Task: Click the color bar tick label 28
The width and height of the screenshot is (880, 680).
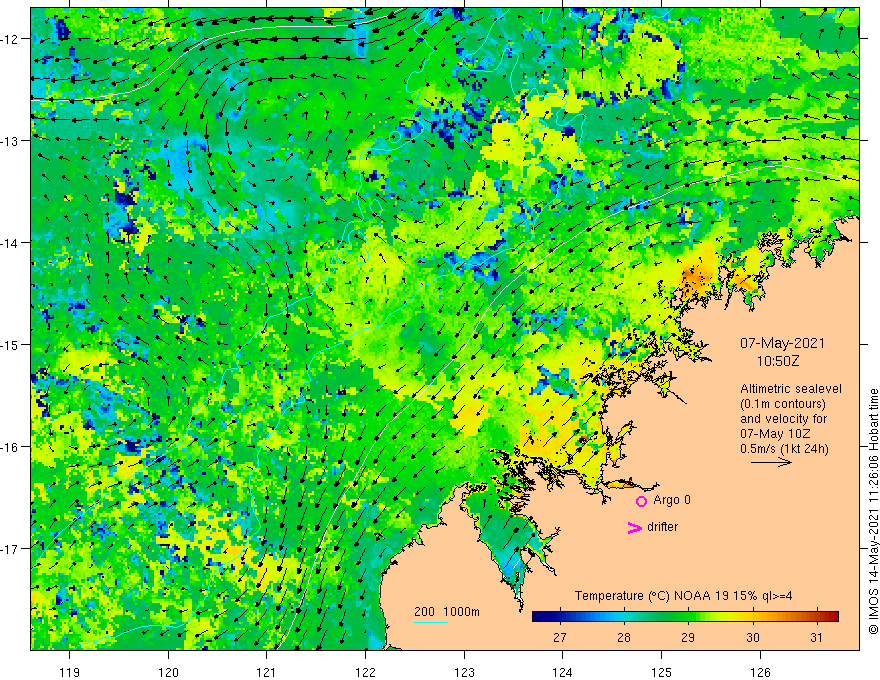Action: [x=624, y=637]
